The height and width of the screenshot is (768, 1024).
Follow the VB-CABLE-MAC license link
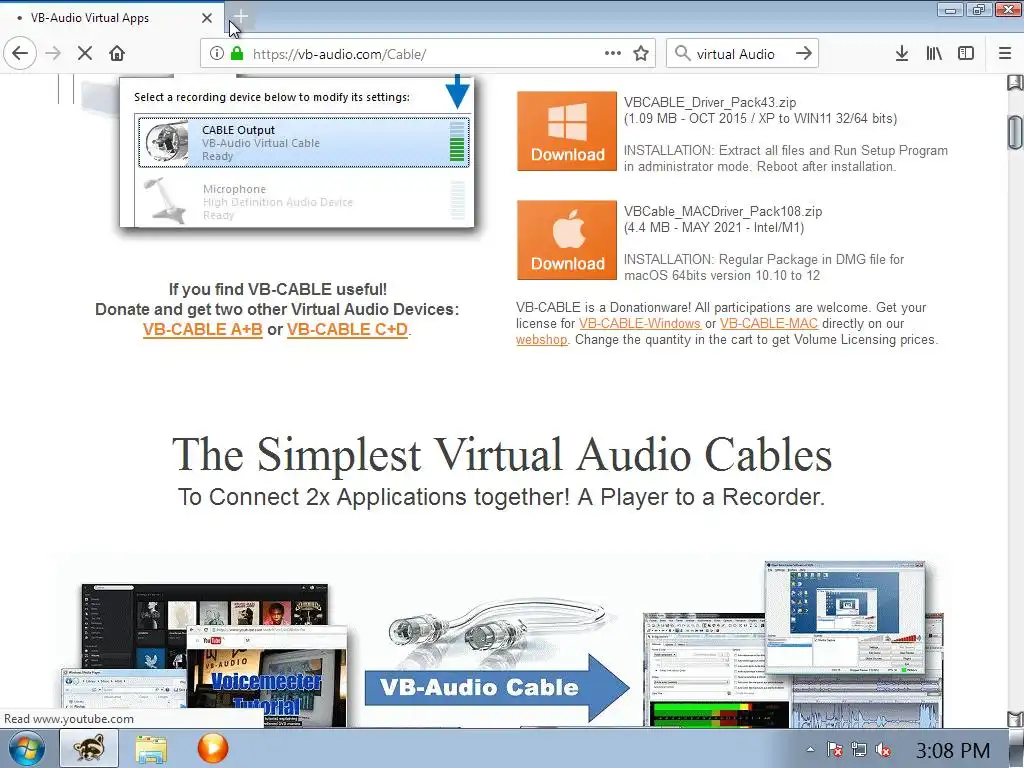click(x=769, y=323)
